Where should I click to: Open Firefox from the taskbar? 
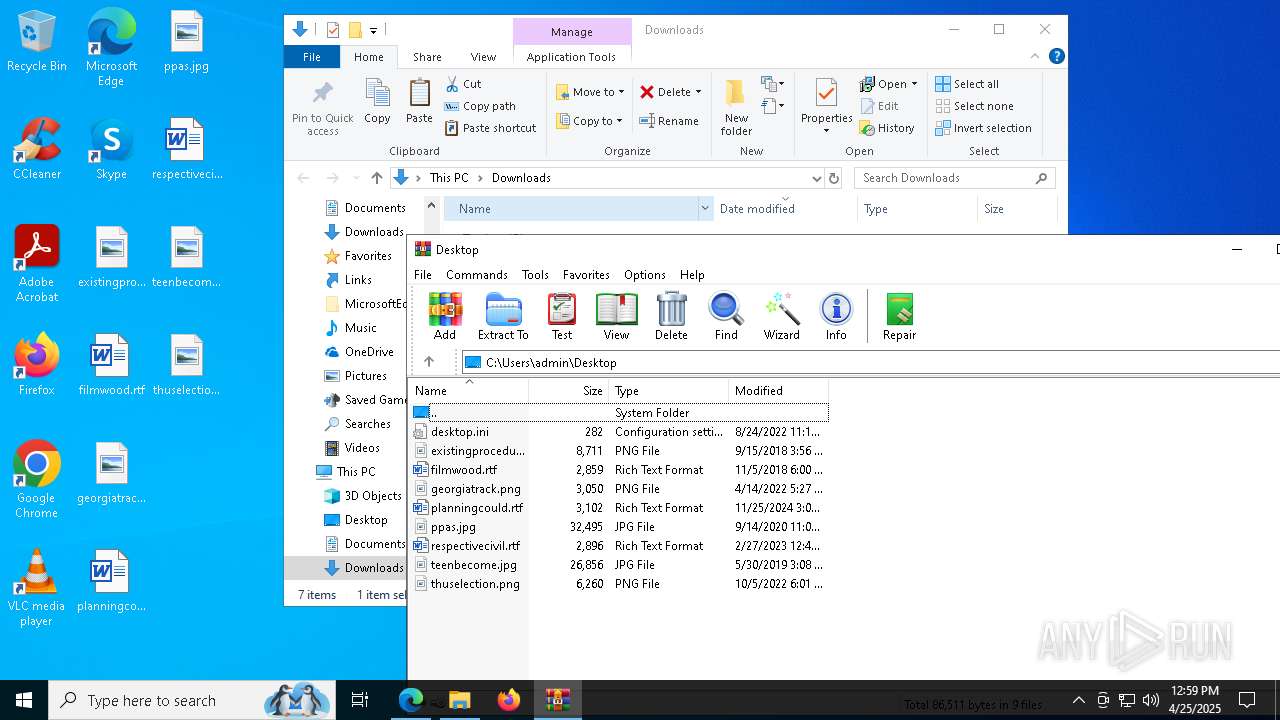point(509,700)
